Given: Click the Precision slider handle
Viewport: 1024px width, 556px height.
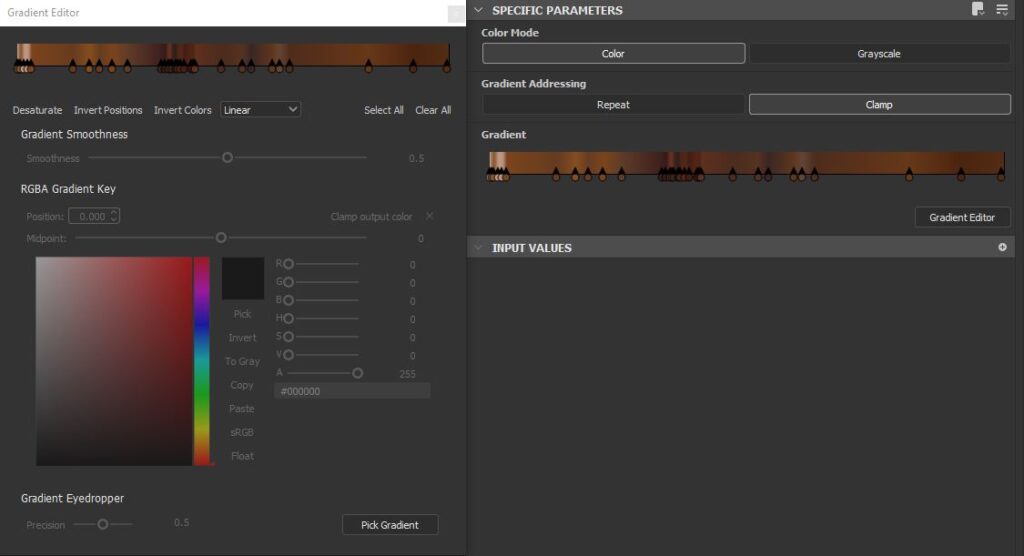Looking at the screenshot, I should pyautogui.click(x=103, y=524).
